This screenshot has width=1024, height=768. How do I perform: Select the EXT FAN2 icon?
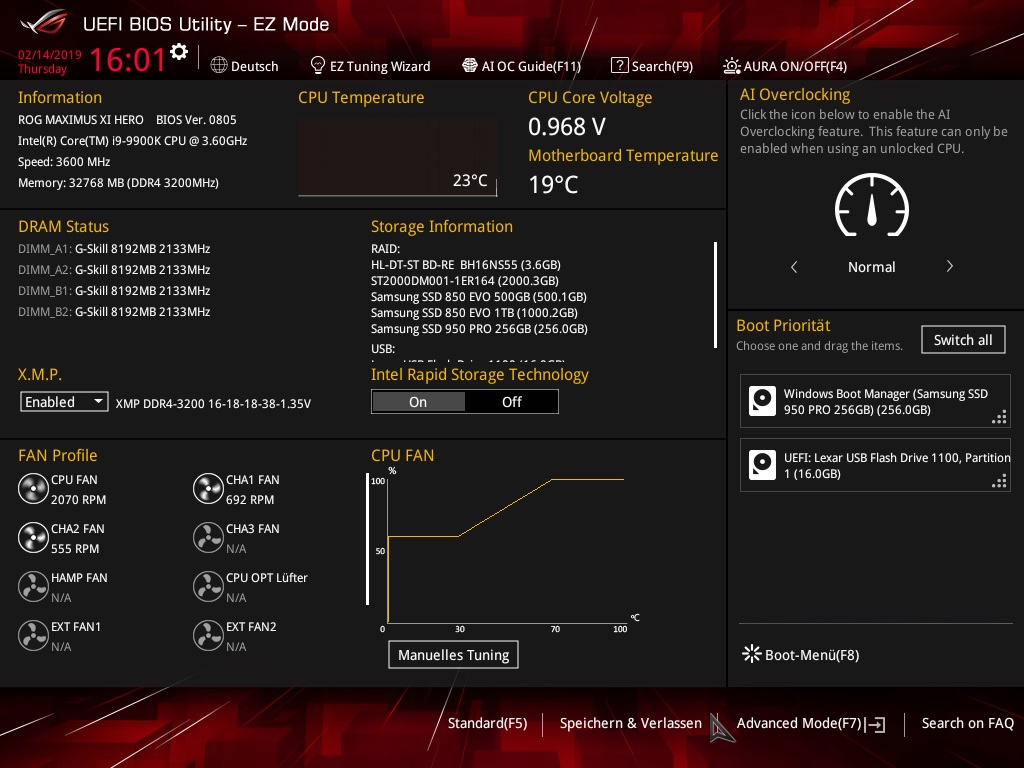[208, 636]
